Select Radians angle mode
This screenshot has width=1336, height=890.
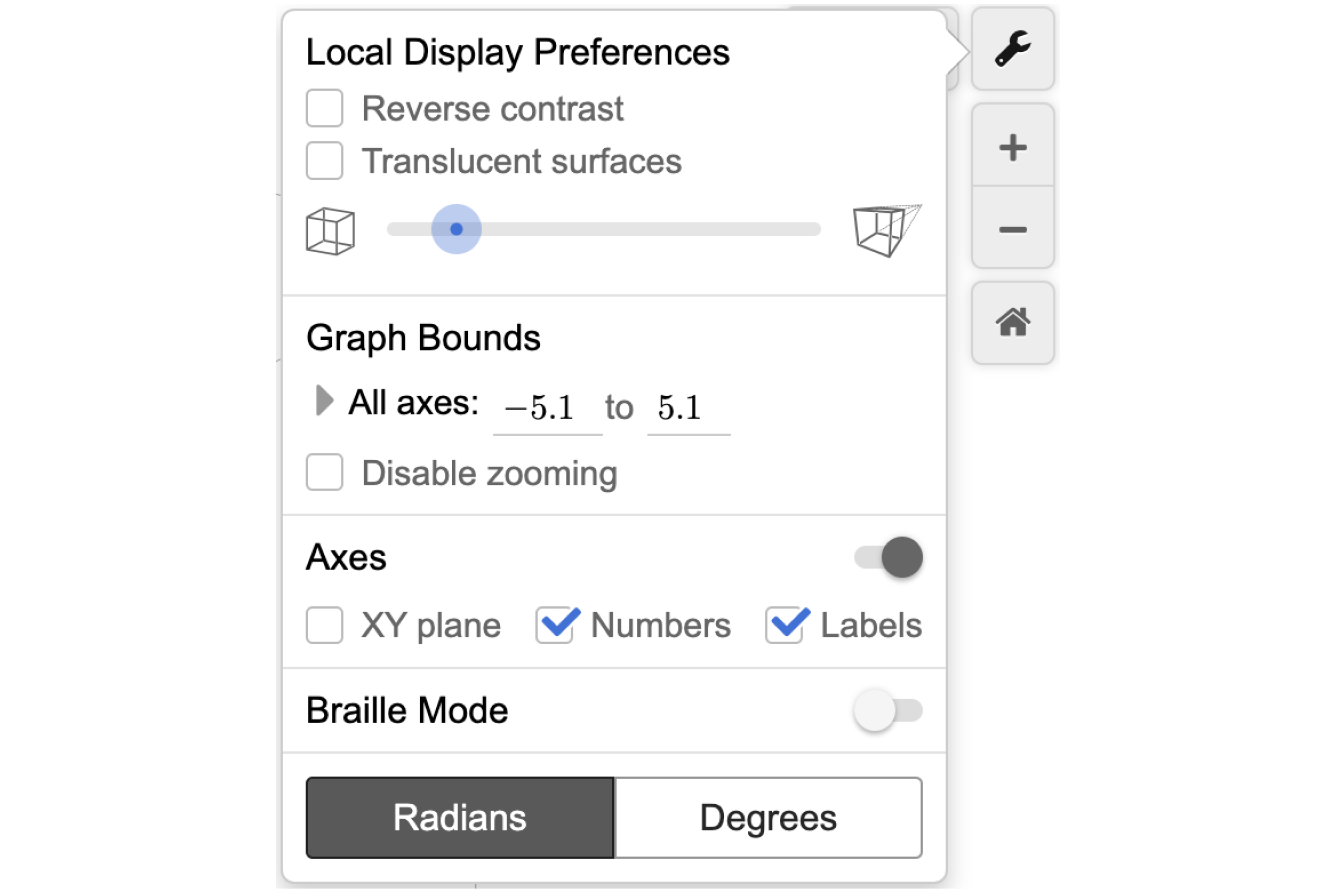click(x=460, y=818)
